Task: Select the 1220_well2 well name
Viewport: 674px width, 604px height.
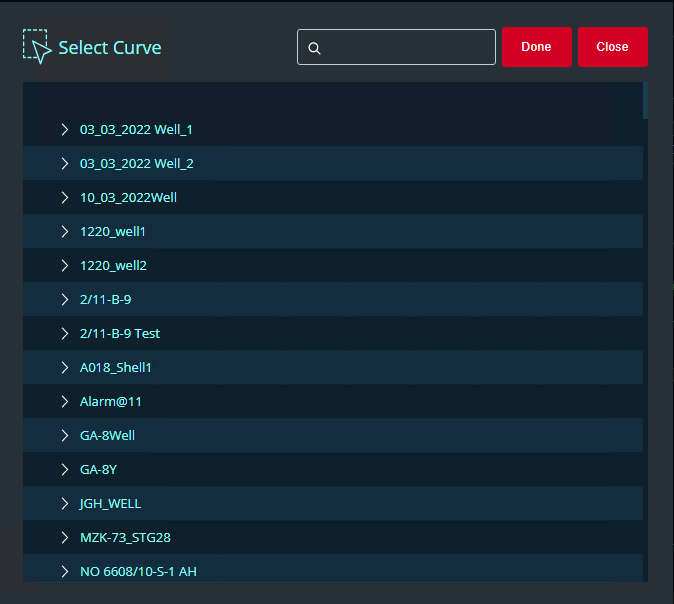Action: 113,266
